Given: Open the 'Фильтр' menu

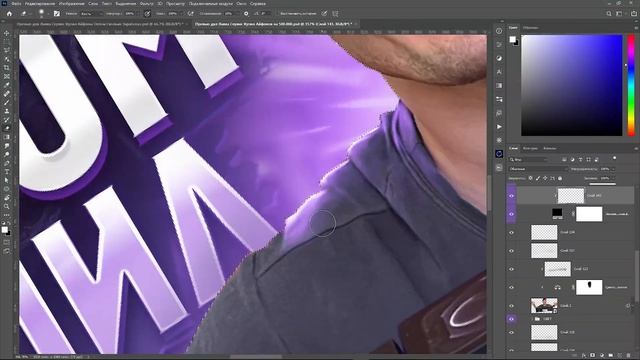Looking at the screenshot, I should (x=147, y=4).
